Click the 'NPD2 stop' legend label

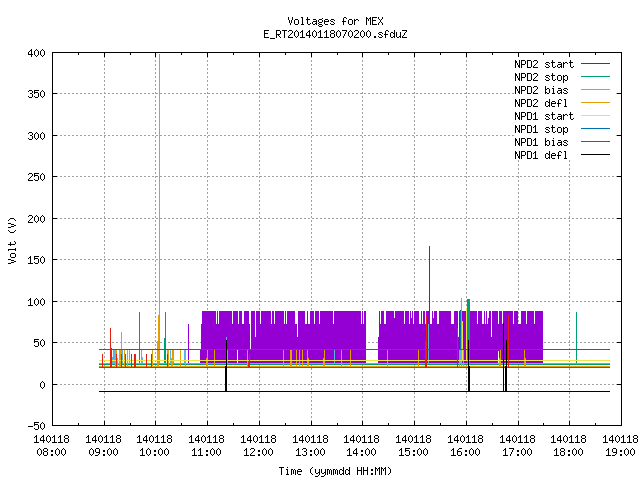coord(541,77)
